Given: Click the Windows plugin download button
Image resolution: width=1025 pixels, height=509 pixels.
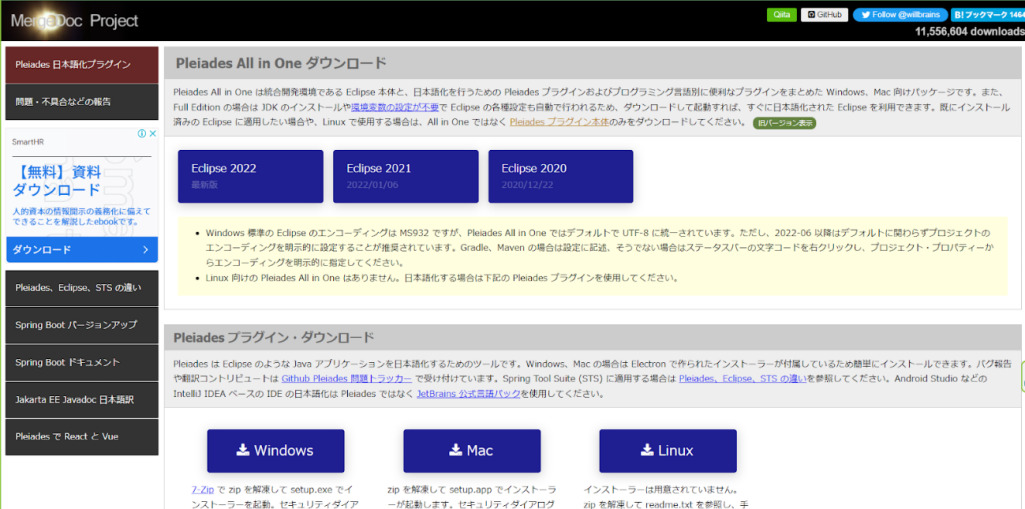Looking at the screenshot, I should pos(276,451).
